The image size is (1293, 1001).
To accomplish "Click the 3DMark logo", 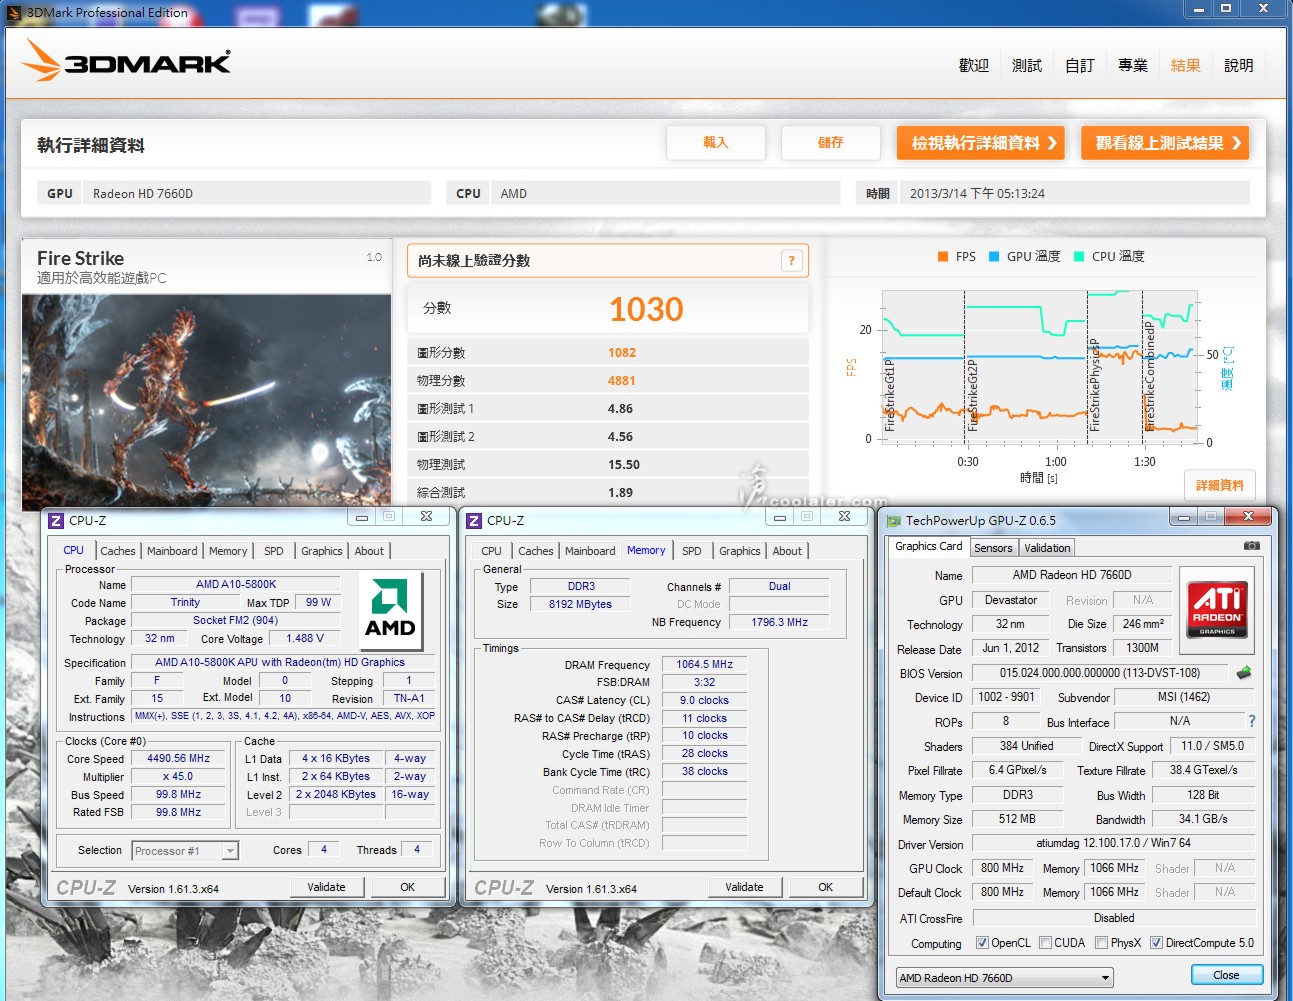I will point(126,62).
